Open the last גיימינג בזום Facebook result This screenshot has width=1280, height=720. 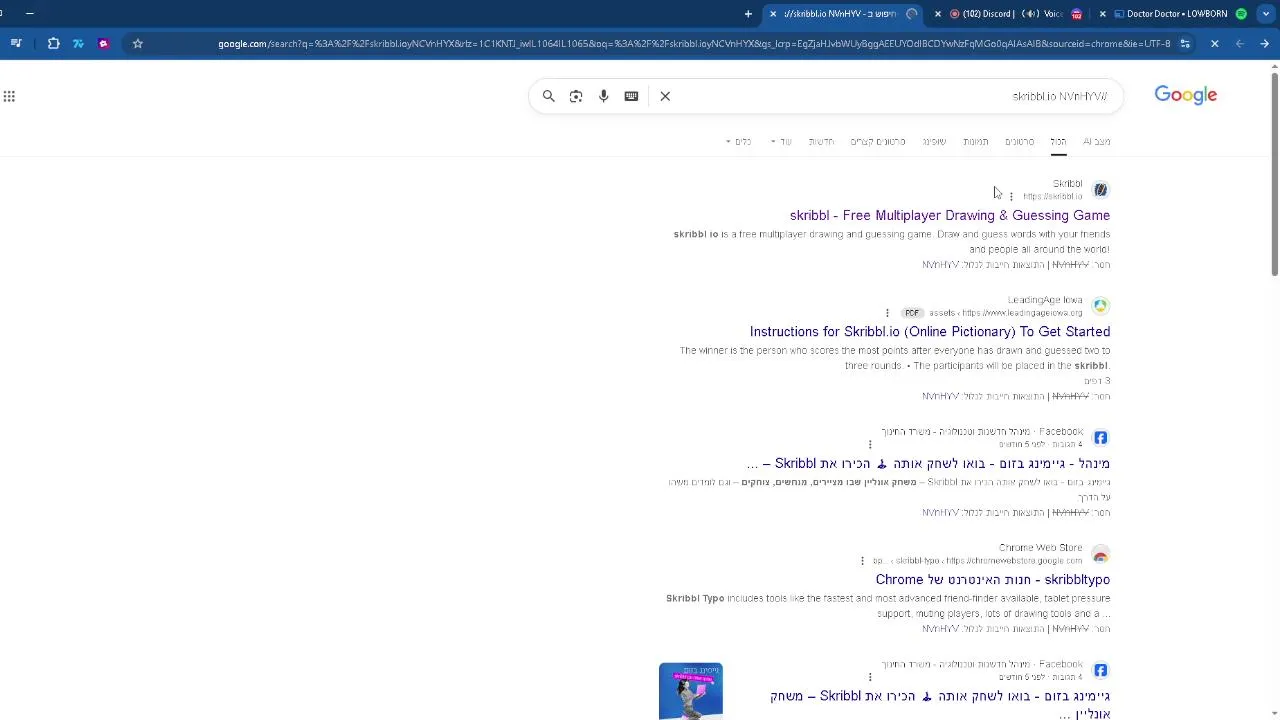pyautogui.click(x=940, y=704)
